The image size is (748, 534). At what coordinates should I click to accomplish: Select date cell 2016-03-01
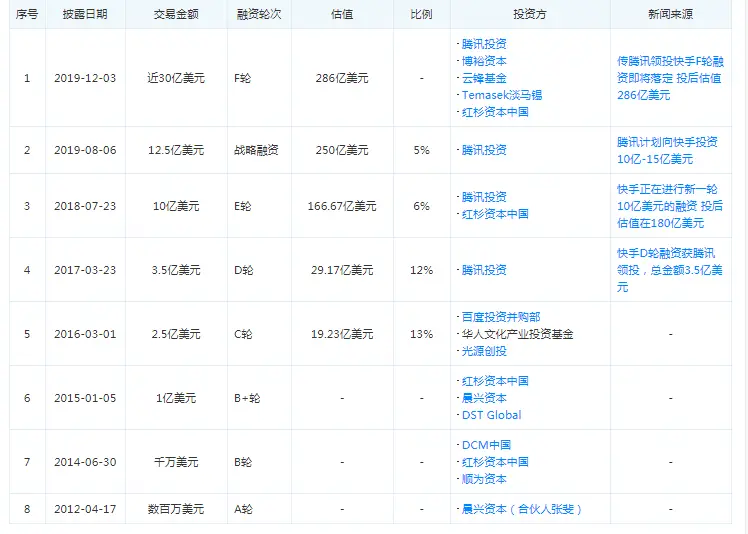pos(85,334)
